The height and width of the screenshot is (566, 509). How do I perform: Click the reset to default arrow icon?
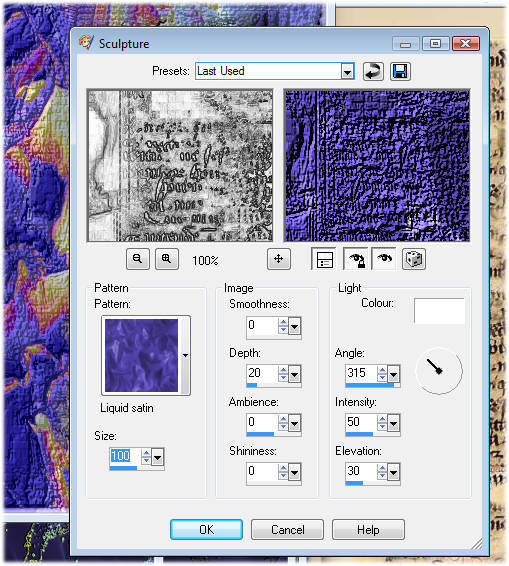coord(373,71)
